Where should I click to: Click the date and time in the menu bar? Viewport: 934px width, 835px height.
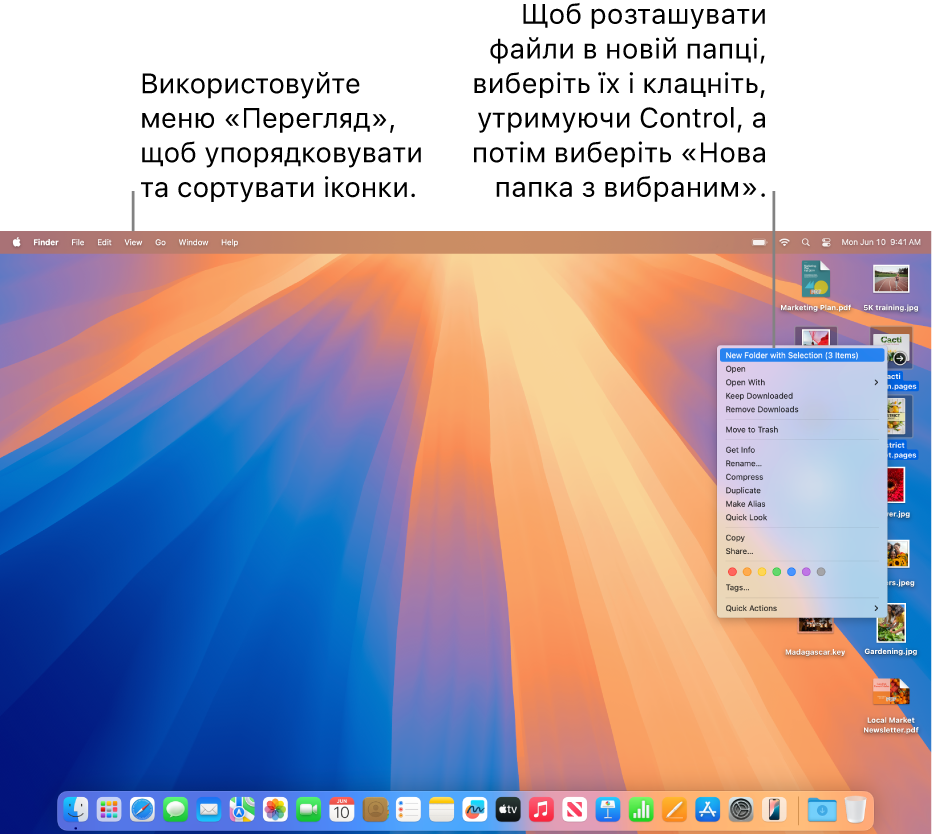pos(881,242)
